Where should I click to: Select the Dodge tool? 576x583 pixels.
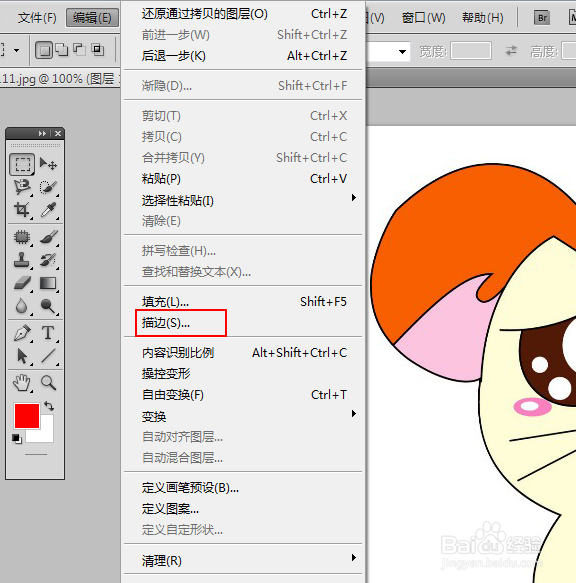pyautogui.click(x=48, y=306)
